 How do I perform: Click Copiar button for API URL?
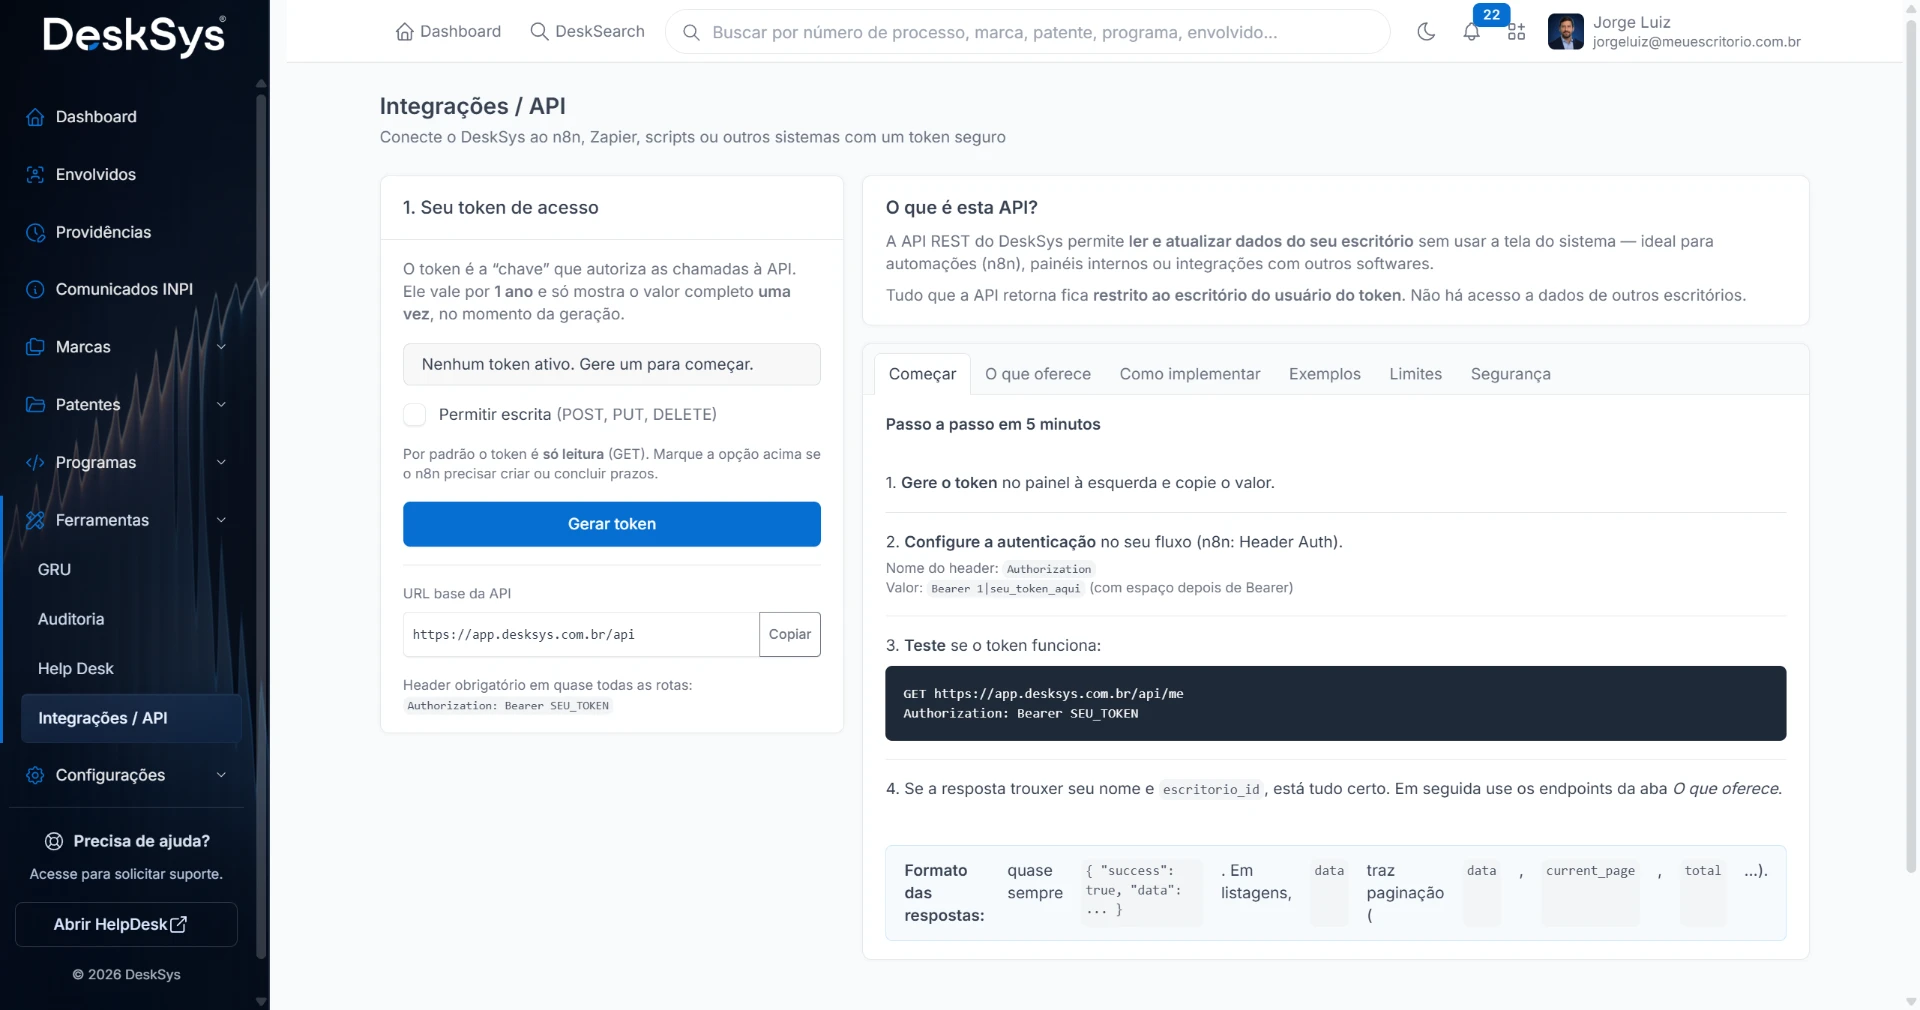pos(790,635)
